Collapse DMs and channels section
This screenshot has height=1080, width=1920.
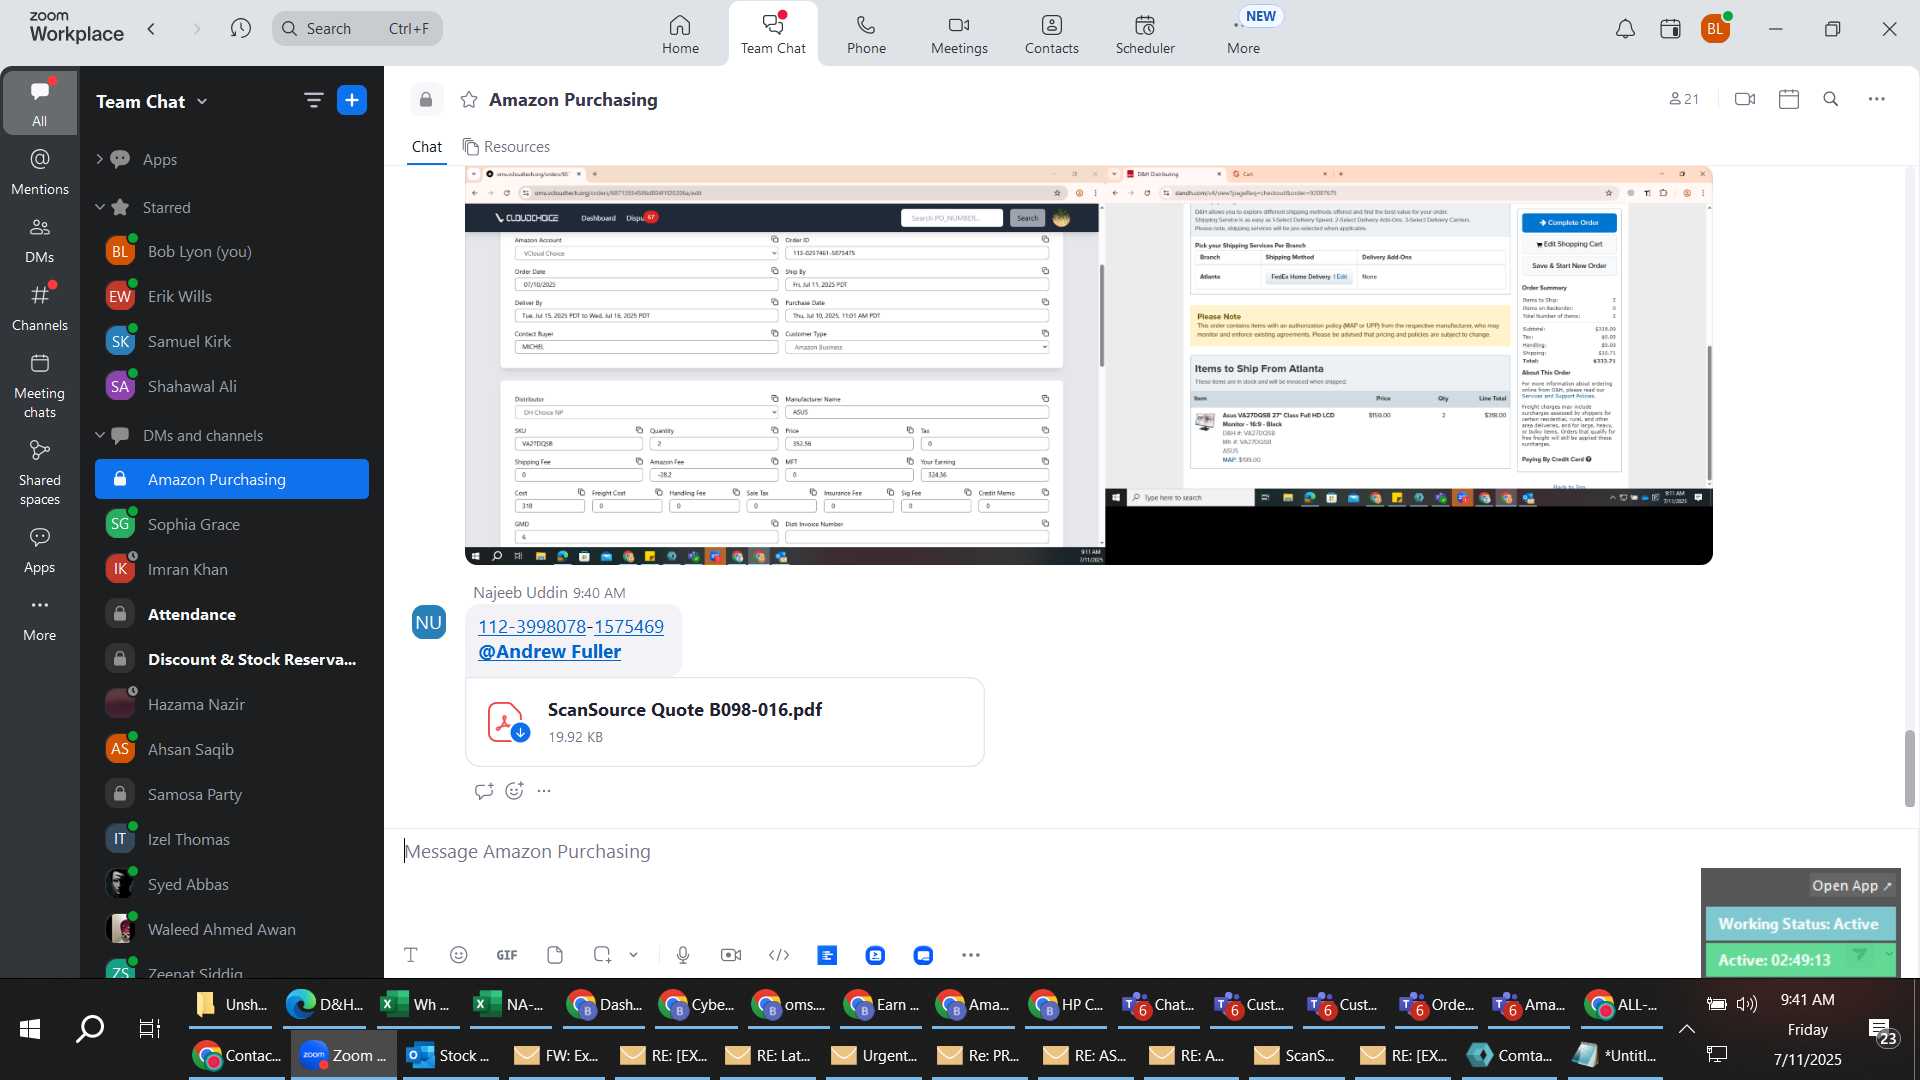tap(99, 435)
